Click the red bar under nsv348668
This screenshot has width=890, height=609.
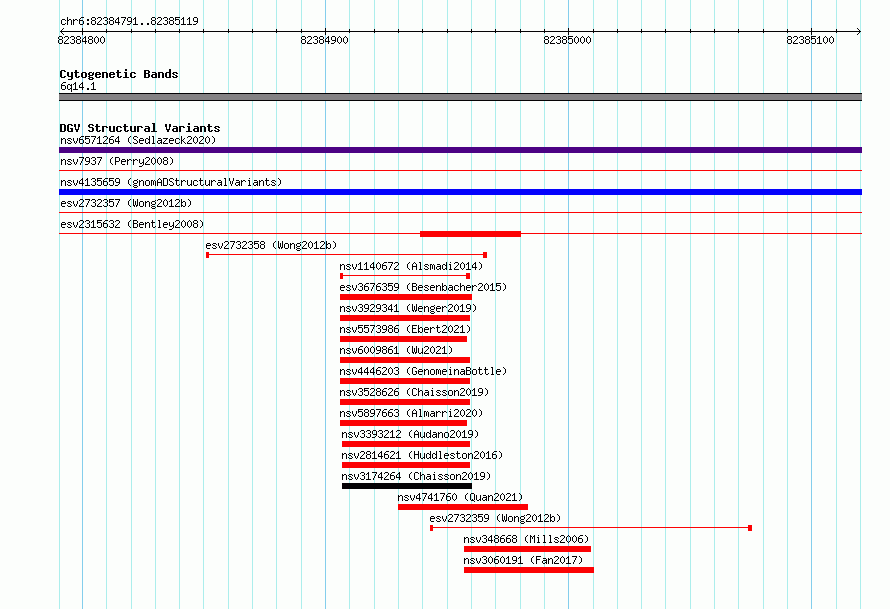click(x=527, y=549)
